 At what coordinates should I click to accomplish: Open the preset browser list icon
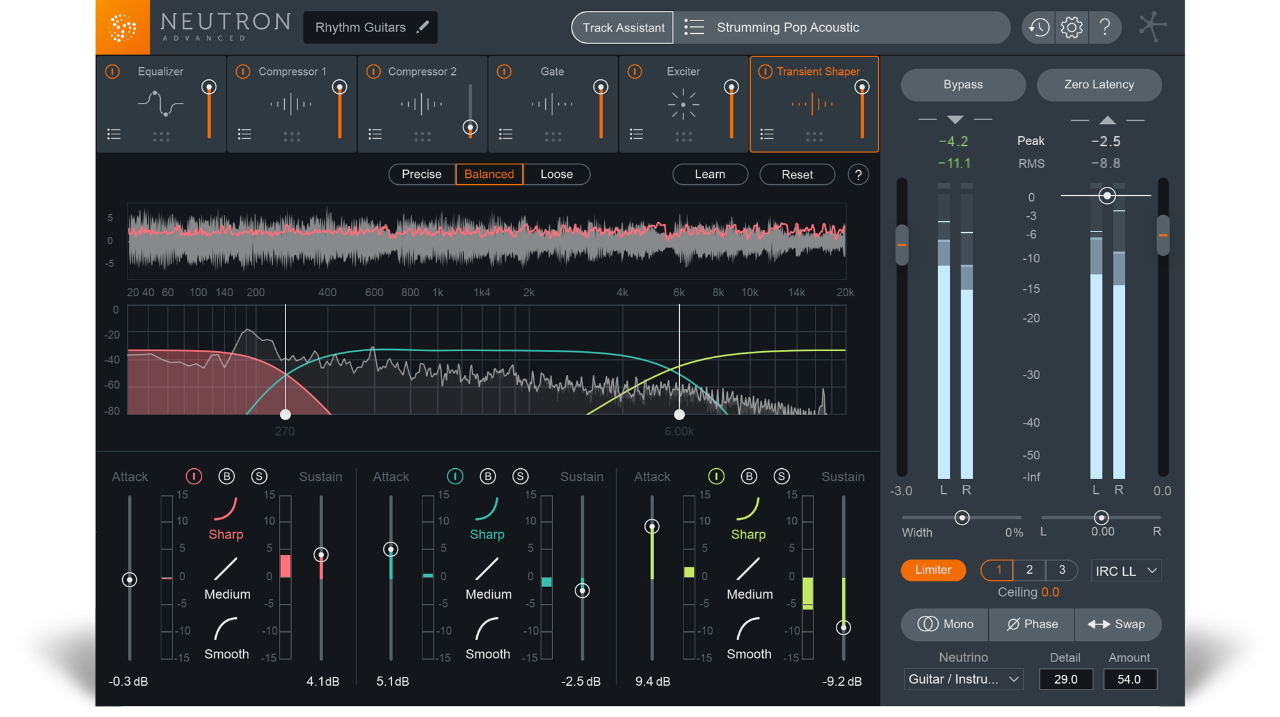[x=694, y=27]
